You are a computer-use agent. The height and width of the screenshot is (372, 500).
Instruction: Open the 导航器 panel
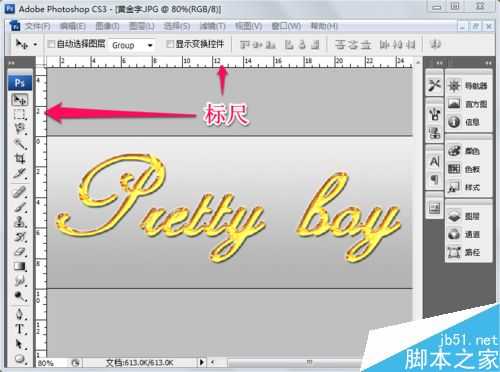coord(468,86)
